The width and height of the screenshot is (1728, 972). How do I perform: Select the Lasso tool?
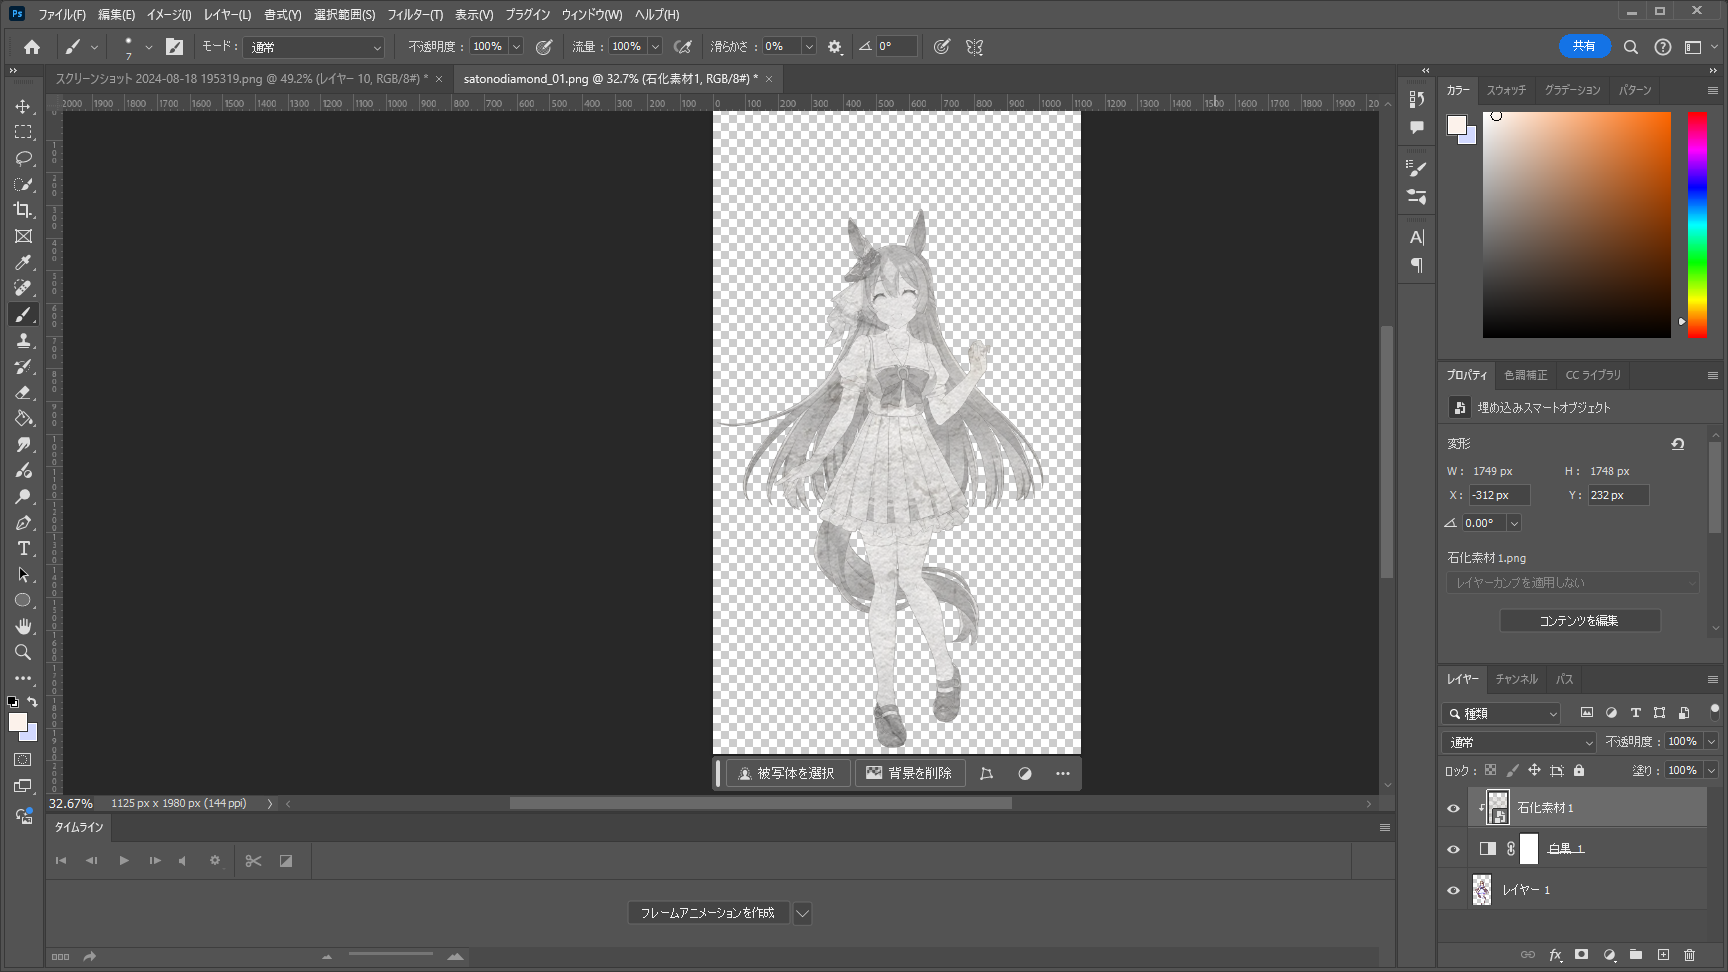pyautogui.click(x=23, y=158)
